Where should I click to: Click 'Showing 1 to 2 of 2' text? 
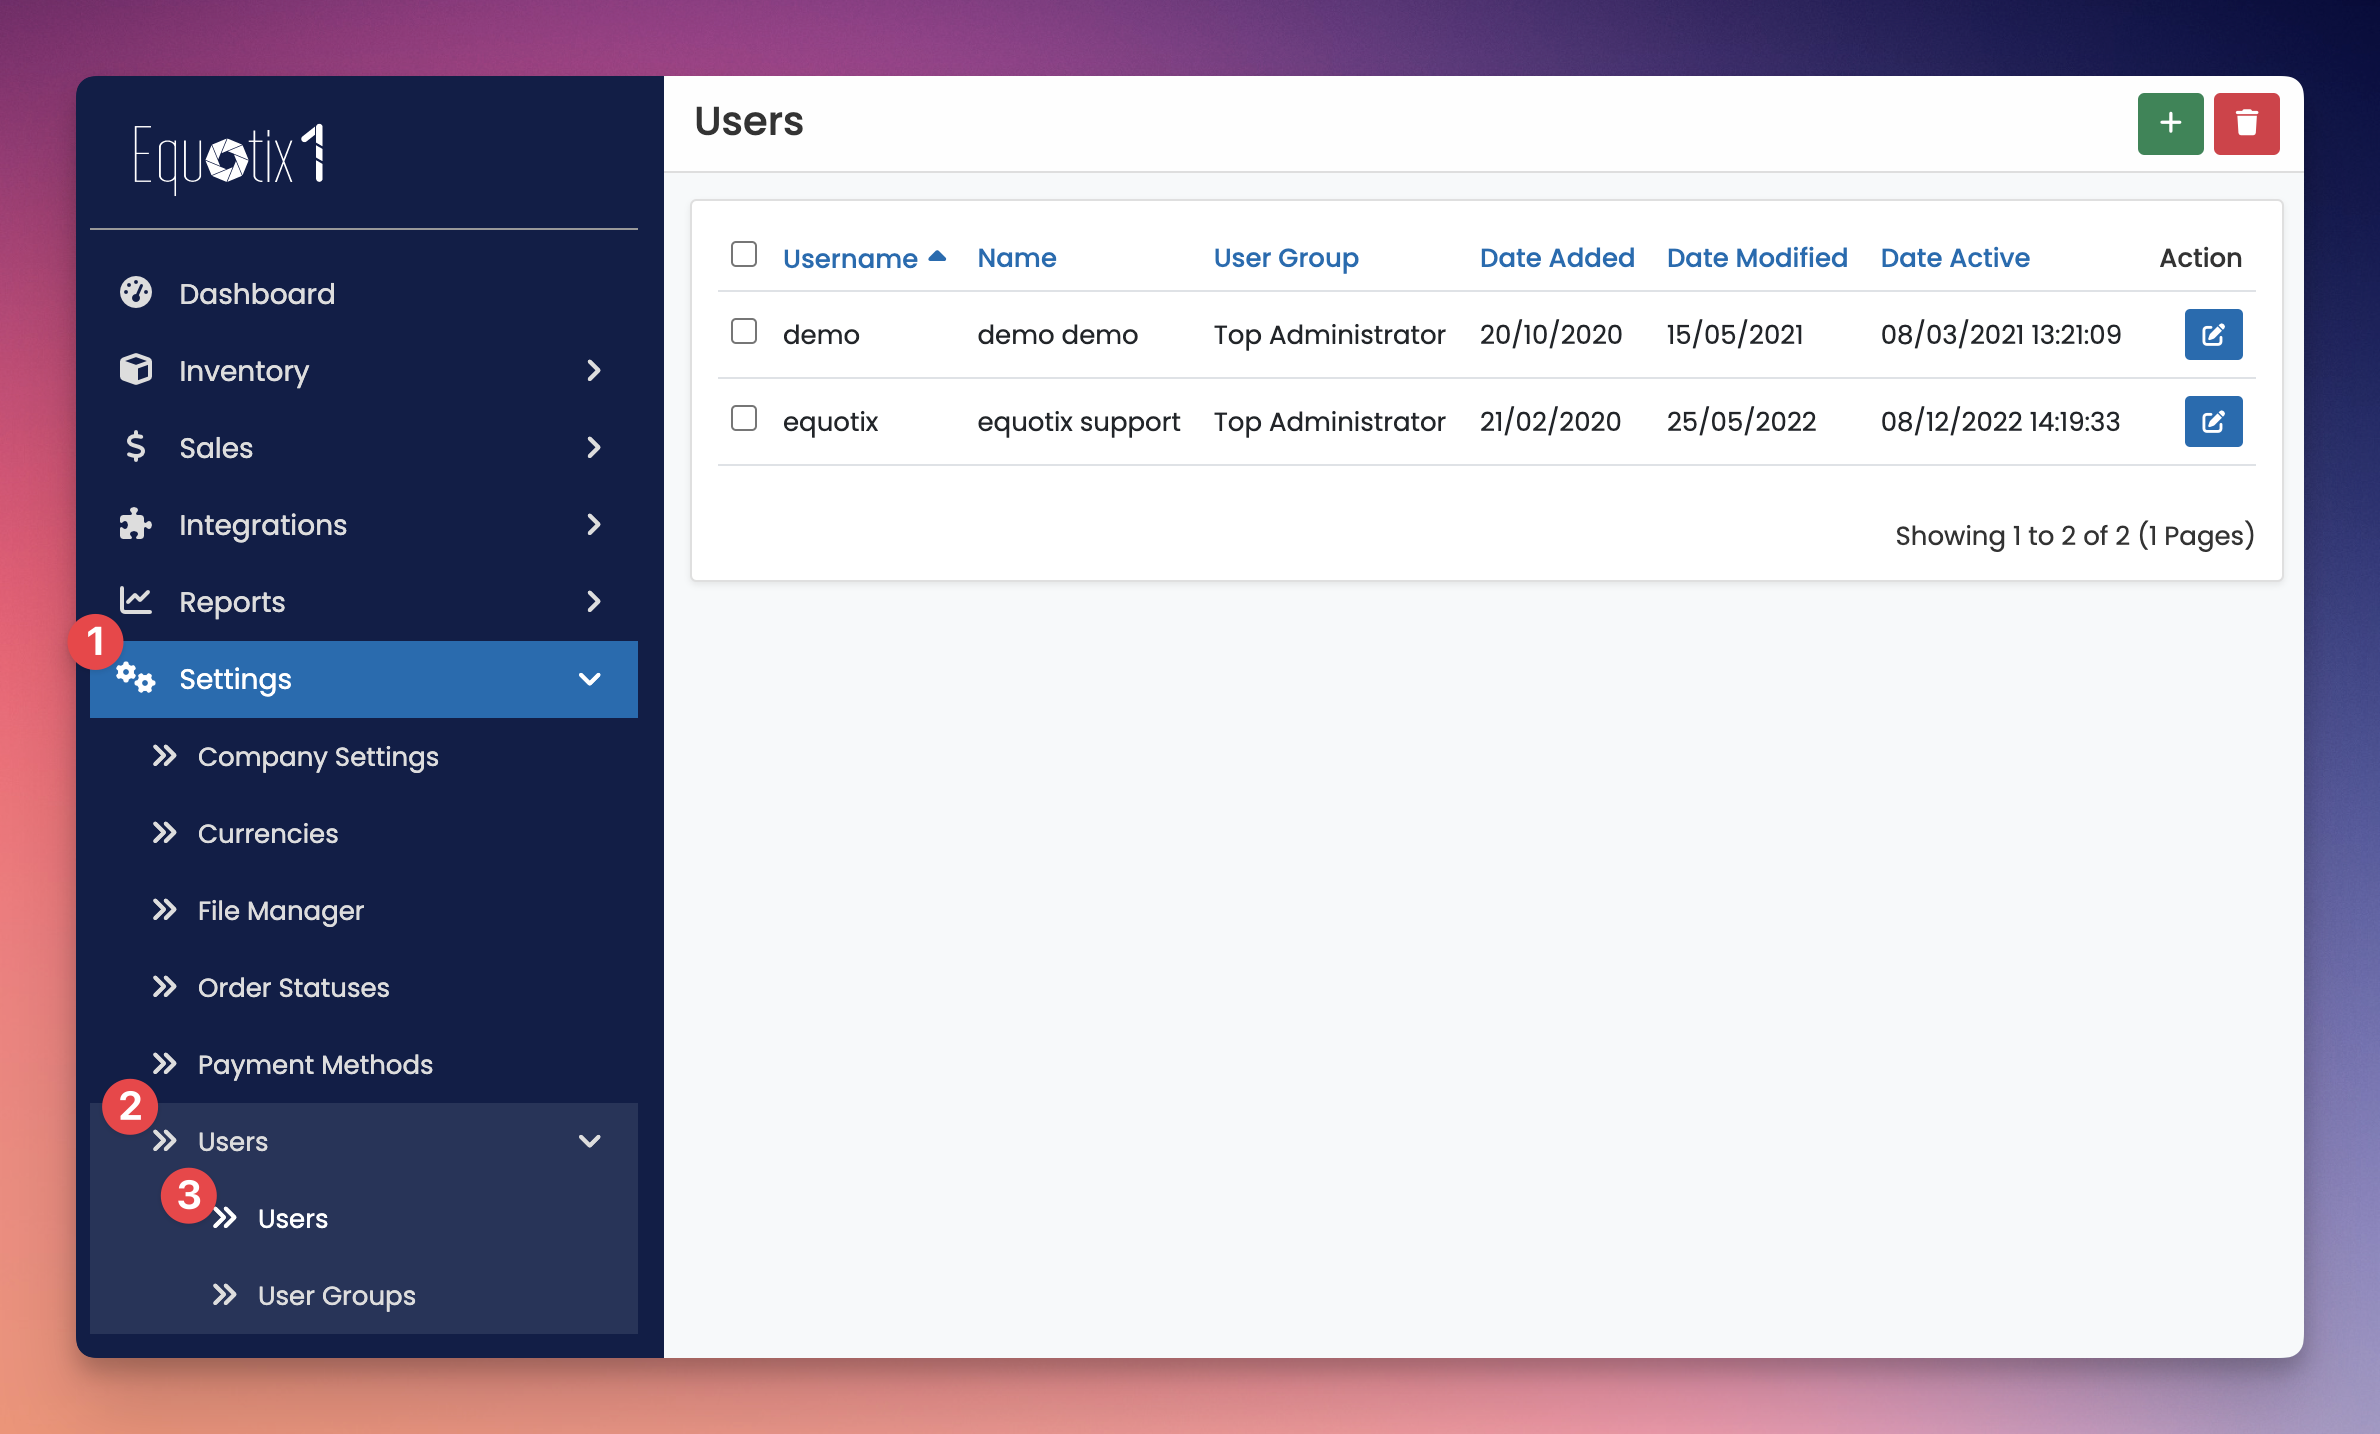coord(2012,536)
